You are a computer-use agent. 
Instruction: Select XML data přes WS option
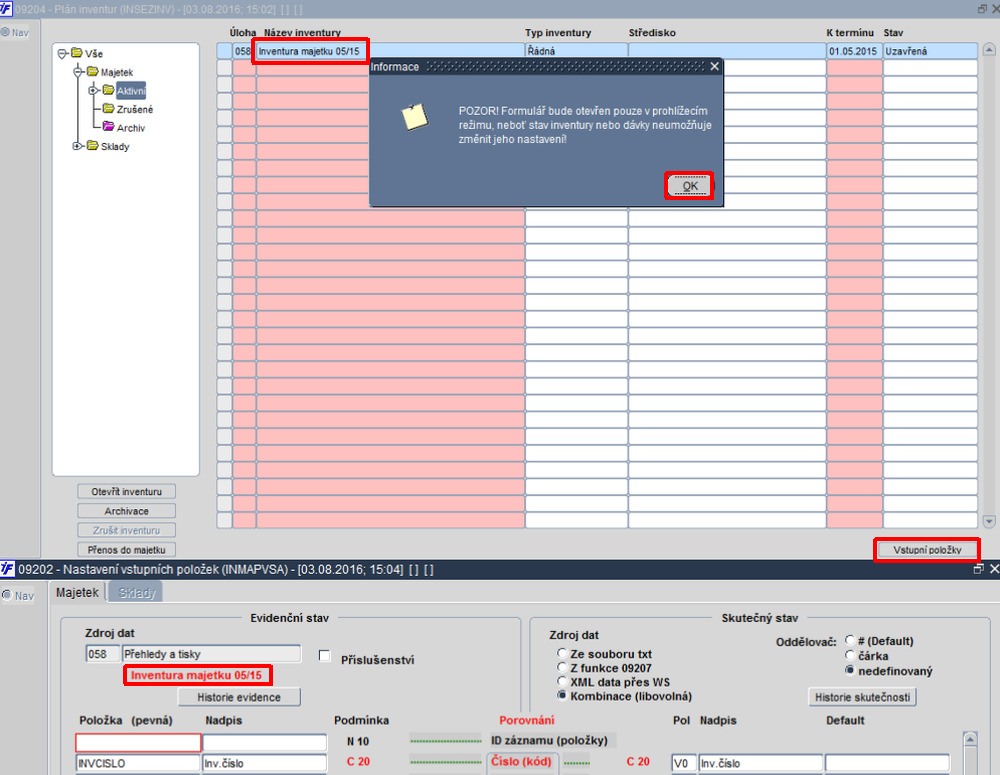pos(562,681)
